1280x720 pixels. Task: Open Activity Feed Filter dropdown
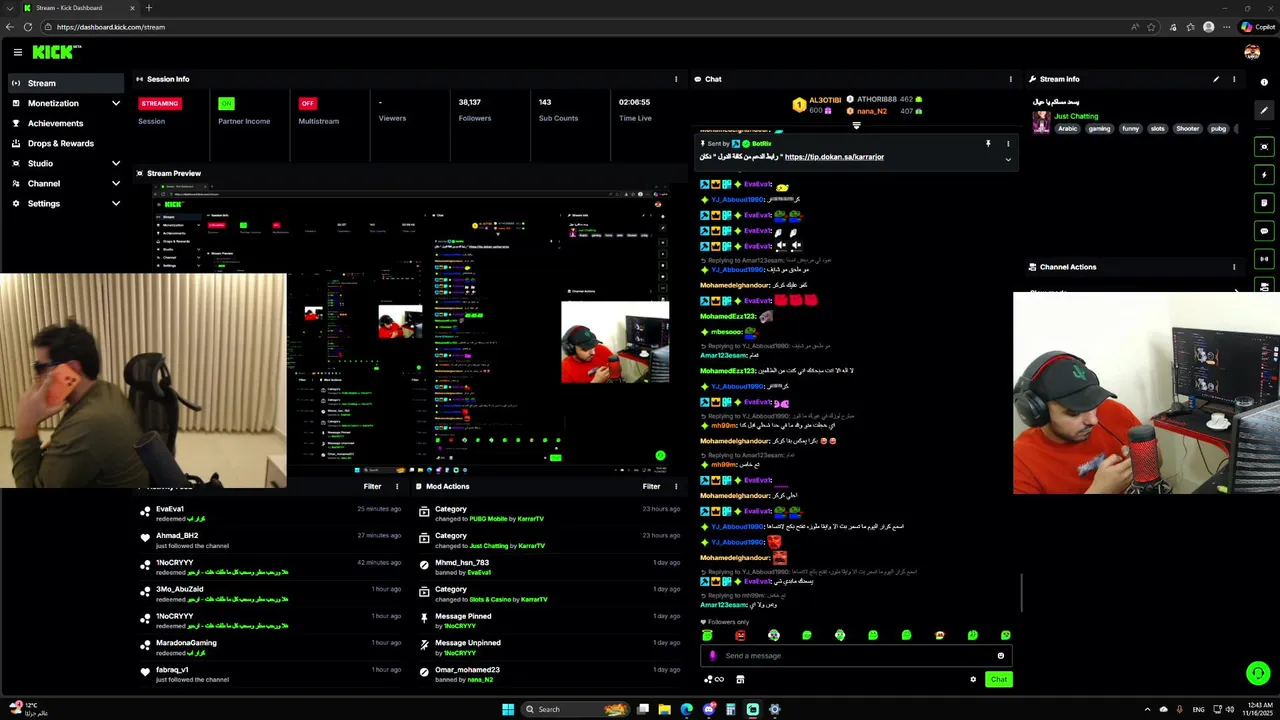372,486
